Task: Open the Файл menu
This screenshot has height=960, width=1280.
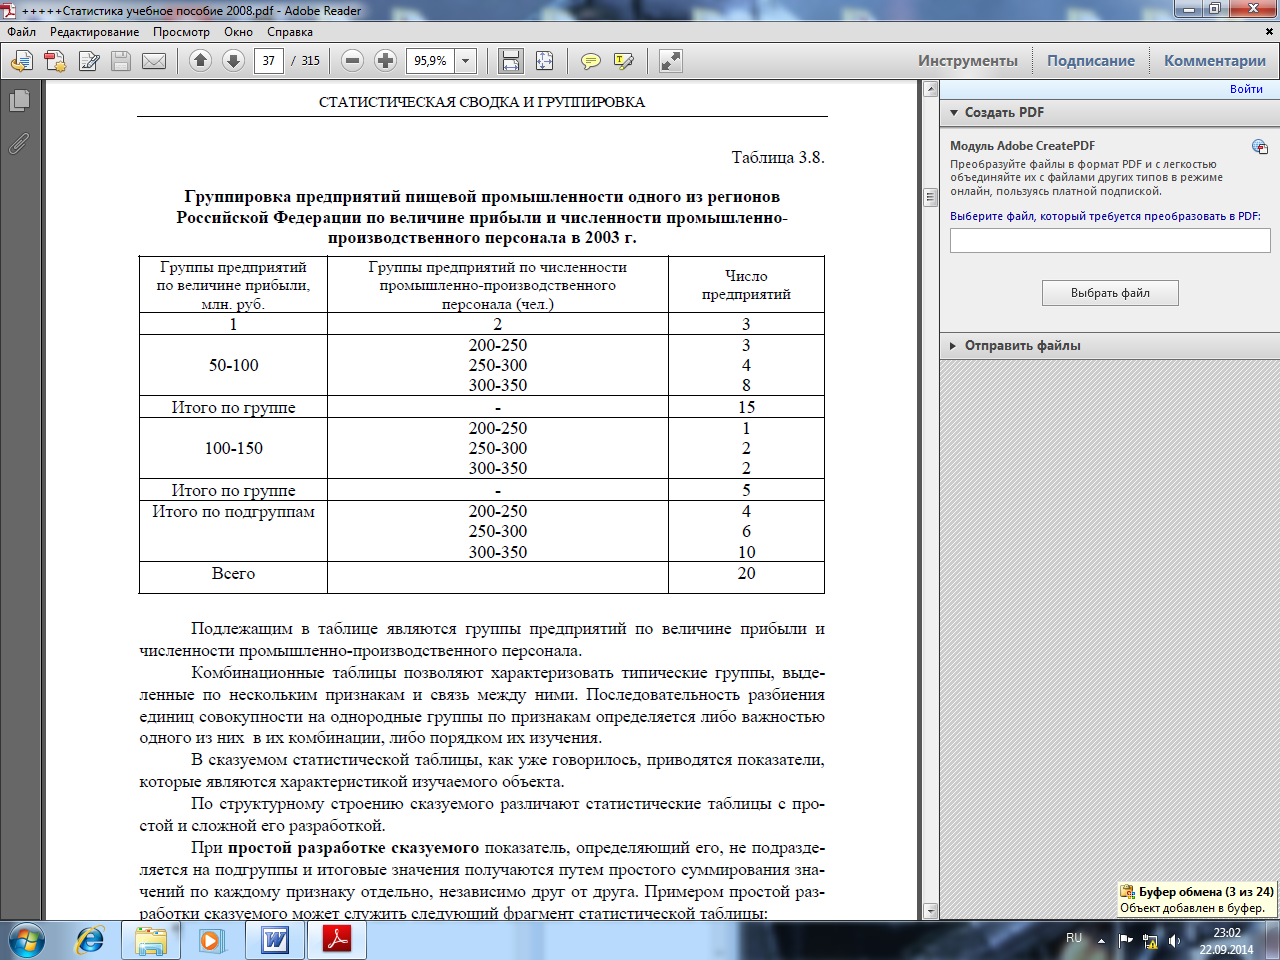Action: [x=22, y=32]
